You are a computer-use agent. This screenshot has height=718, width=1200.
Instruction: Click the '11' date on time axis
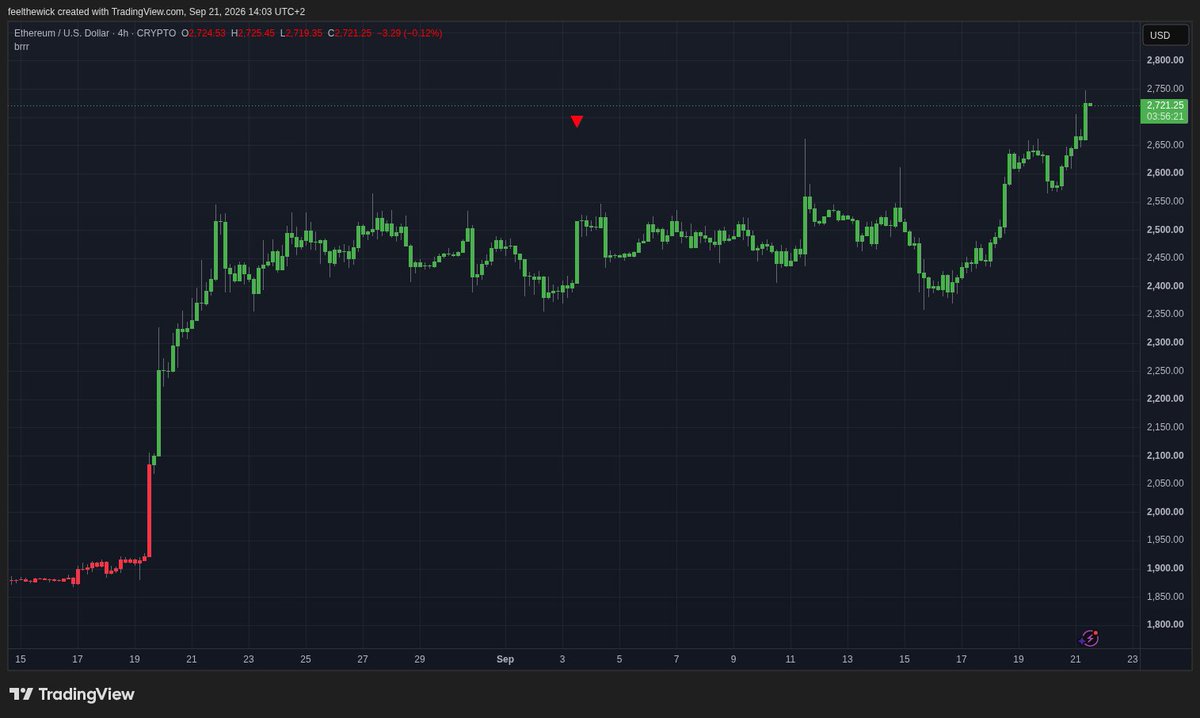pyautogui.click(x=790, y=659)
